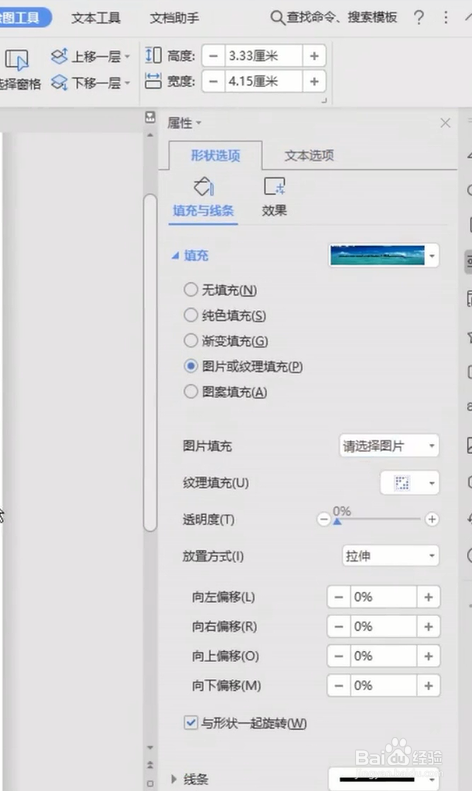The image size is (472, 791).
Task: Select the Text Options tab
Action: (x=309, y=155)
